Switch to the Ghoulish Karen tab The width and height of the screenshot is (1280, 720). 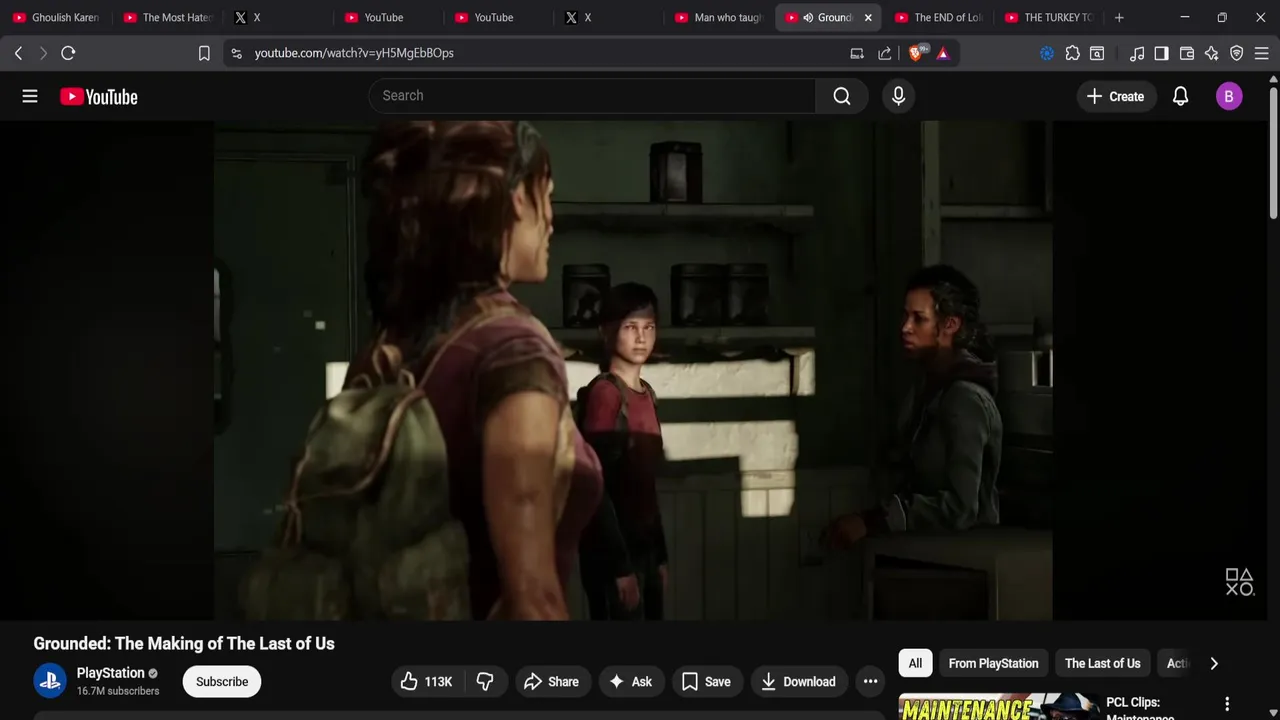56,17
